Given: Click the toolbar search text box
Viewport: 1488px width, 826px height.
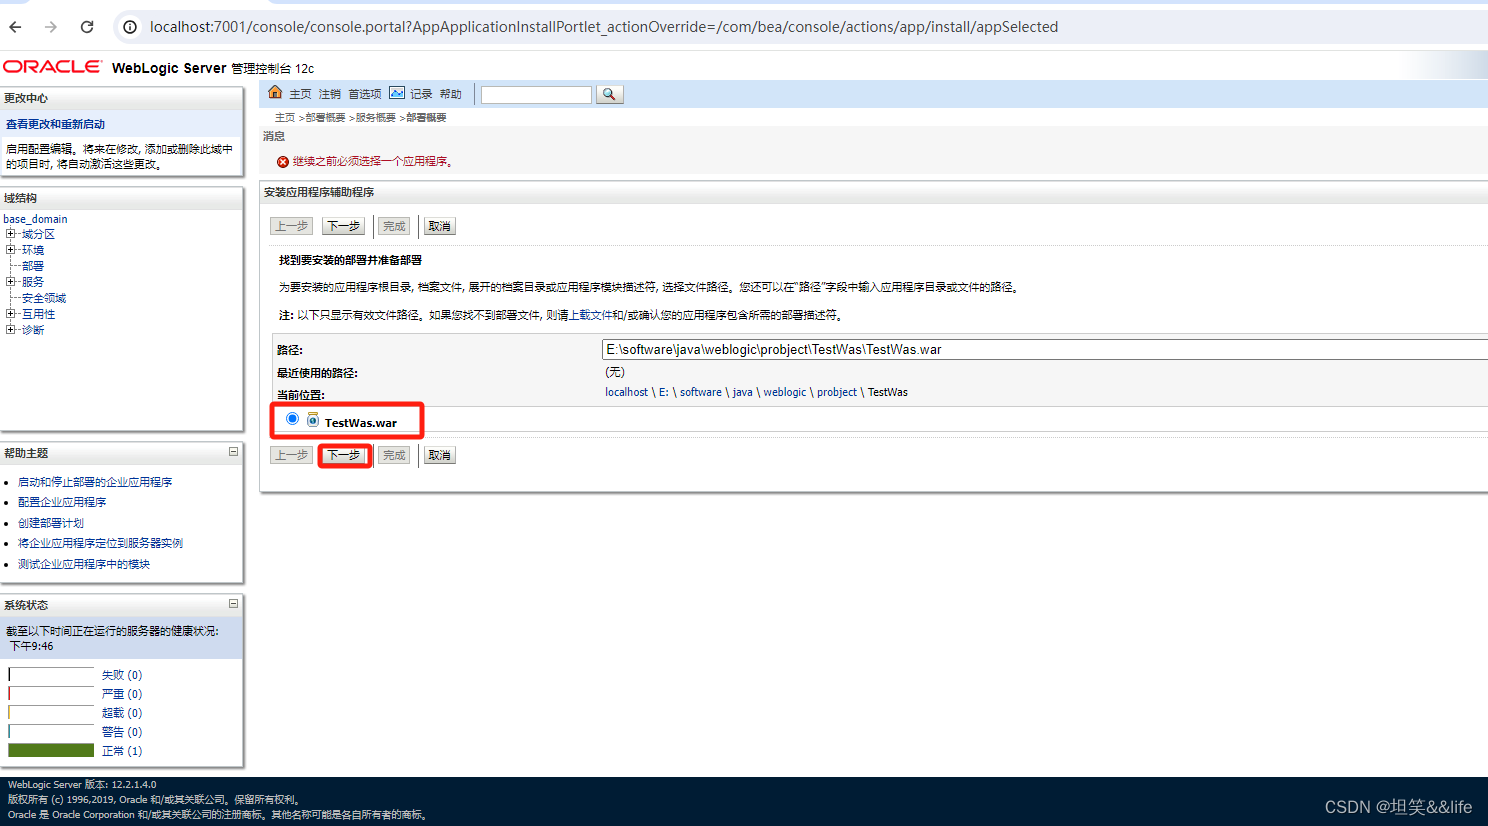Looking at the screenshot, I should pos(536,94).
